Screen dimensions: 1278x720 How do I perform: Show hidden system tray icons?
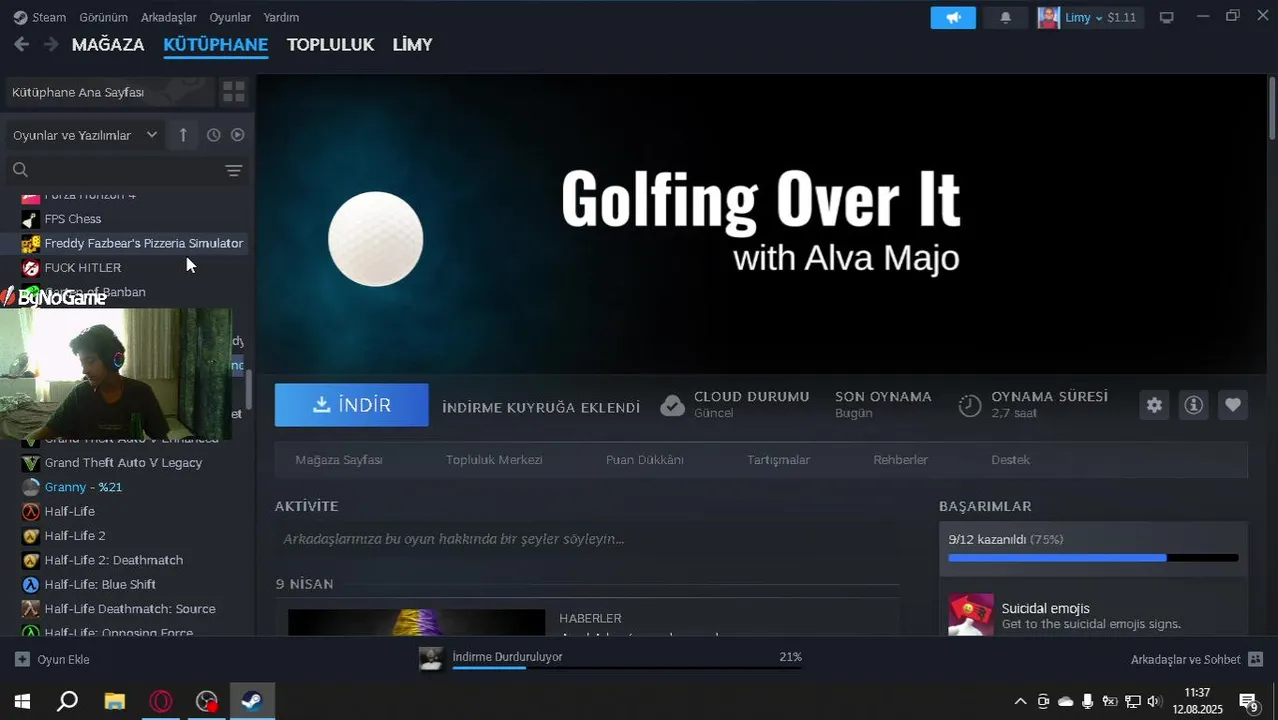(1020, 701)
